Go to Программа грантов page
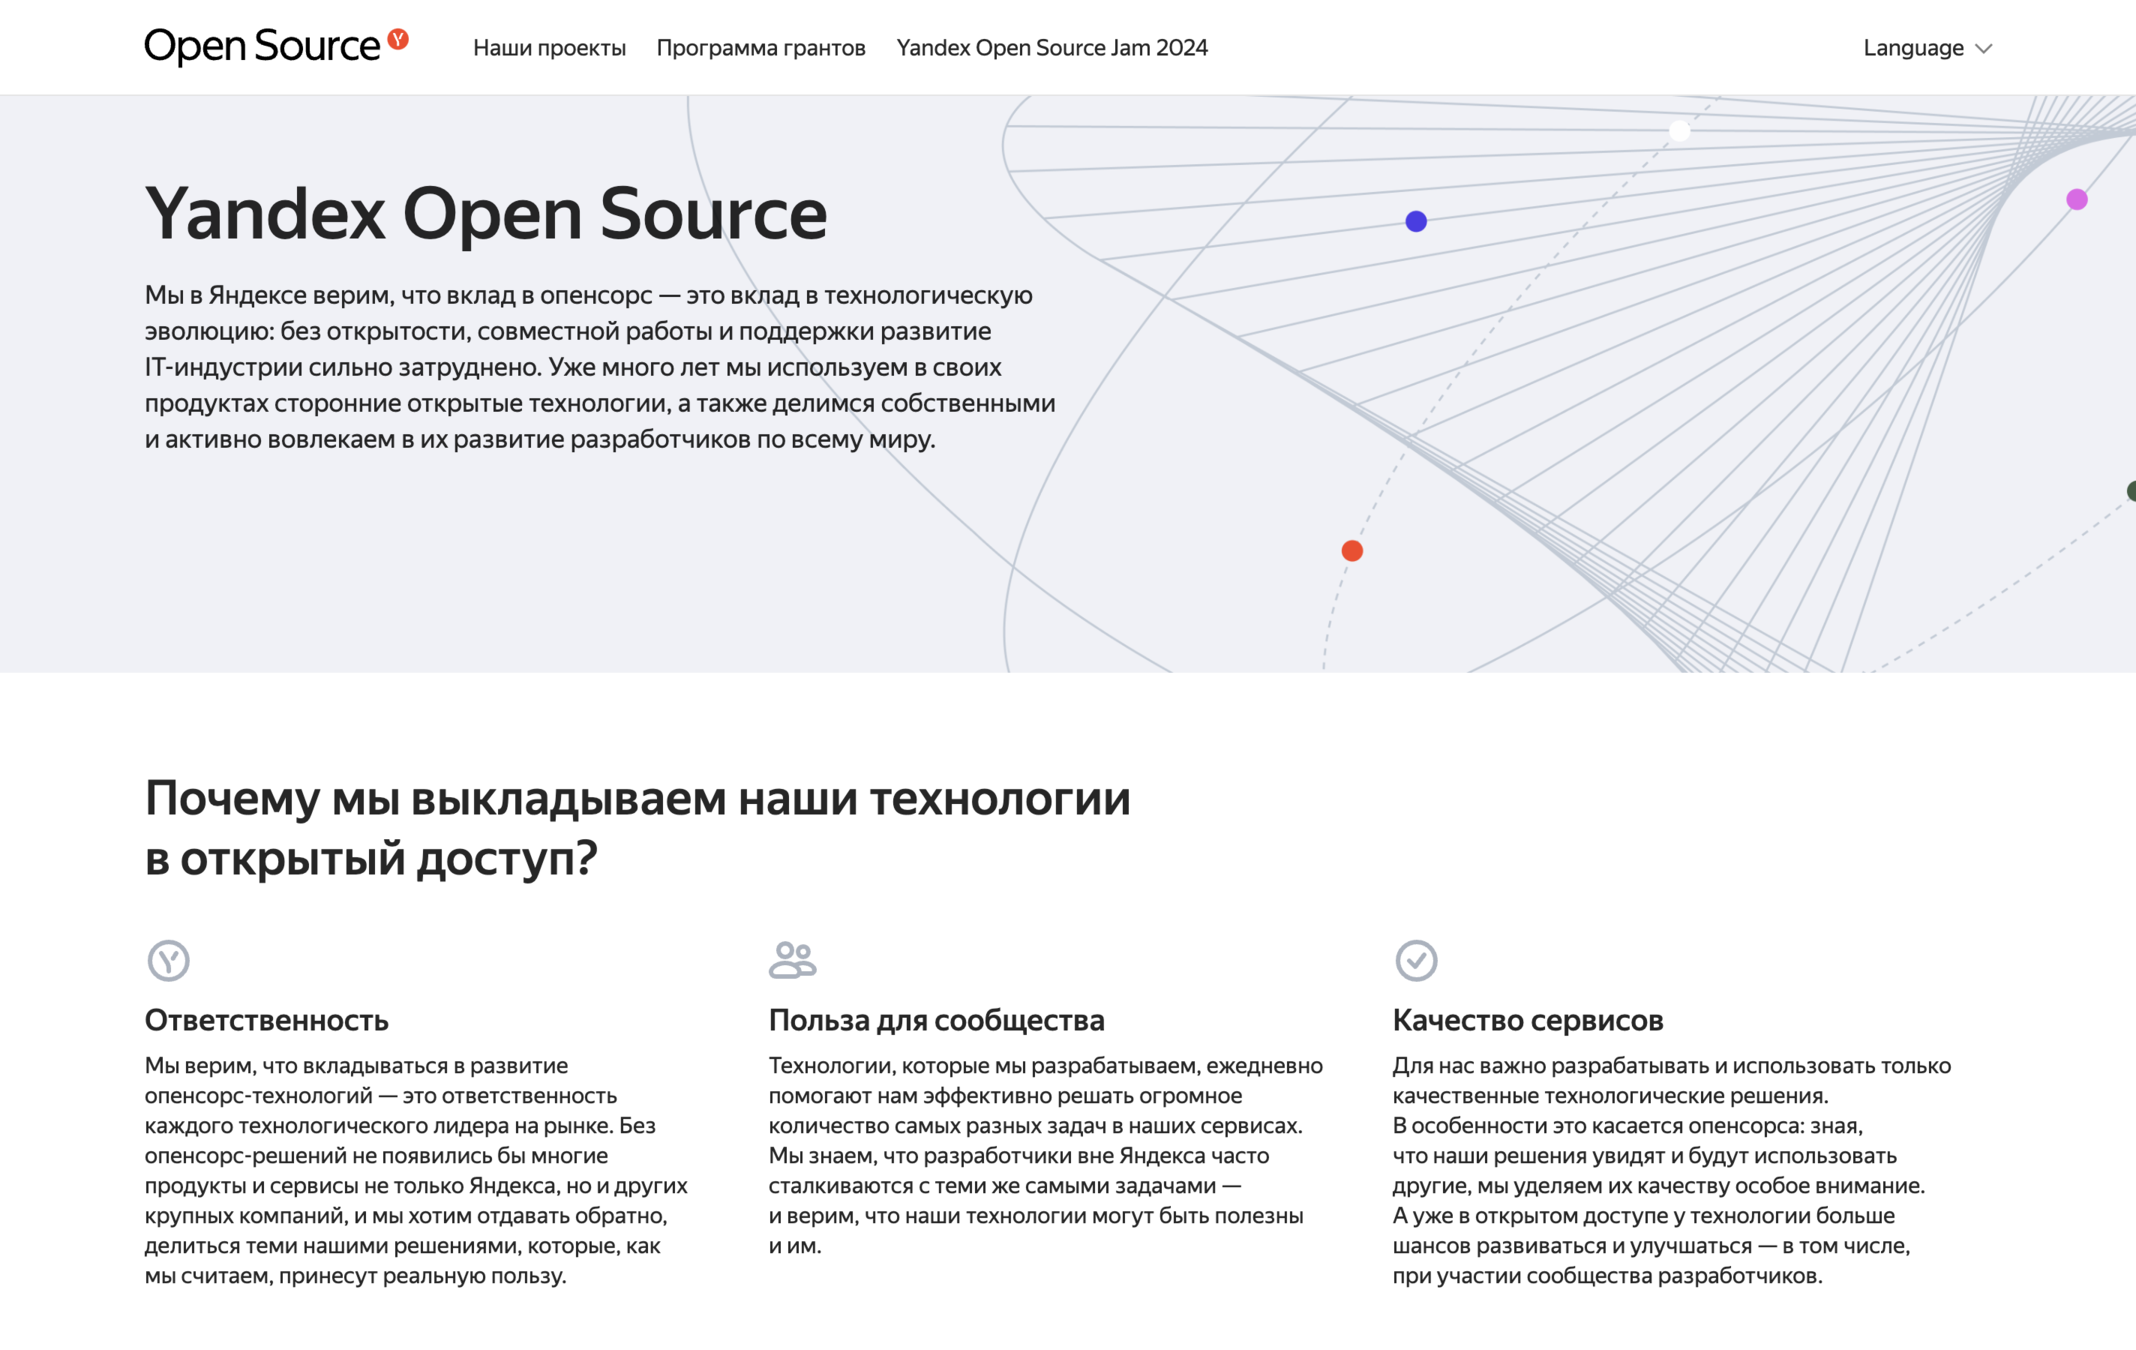The image size is (2136, 1350). [760, 48]
